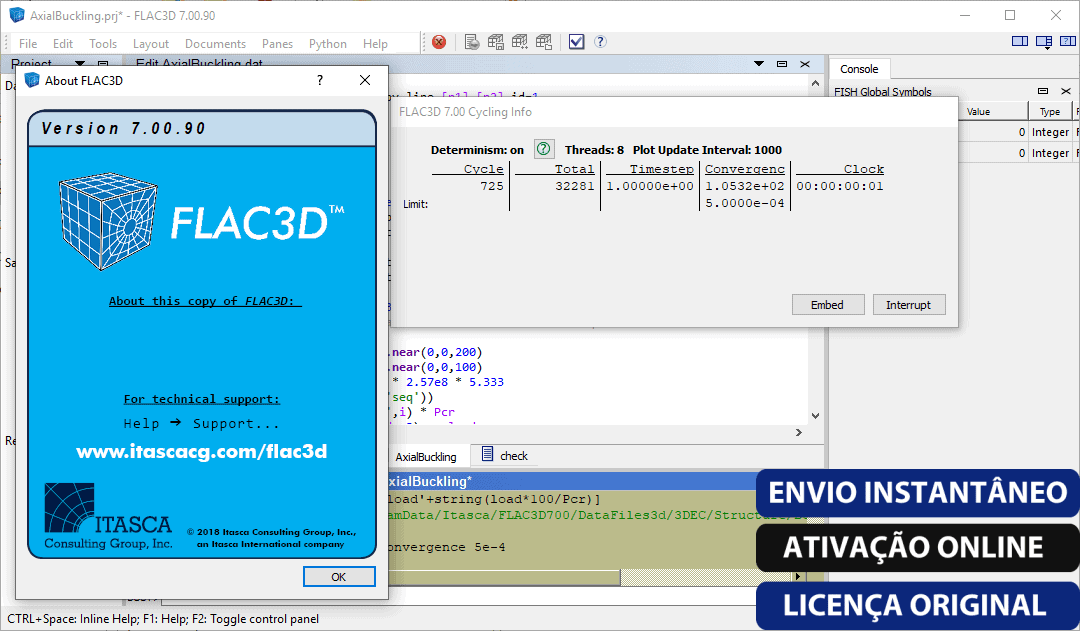Click the console output horizontal scrollbar
This screenshot has width=1080, height=631.
coord(504,577)
